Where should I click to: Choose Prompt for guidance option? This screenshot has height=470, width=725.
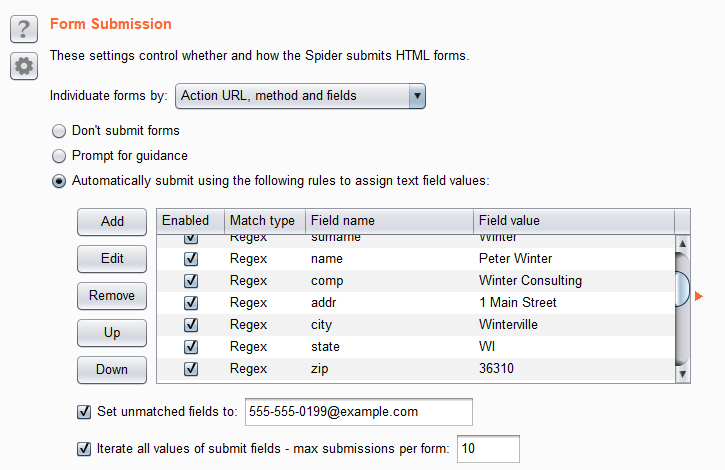[59, 156]
